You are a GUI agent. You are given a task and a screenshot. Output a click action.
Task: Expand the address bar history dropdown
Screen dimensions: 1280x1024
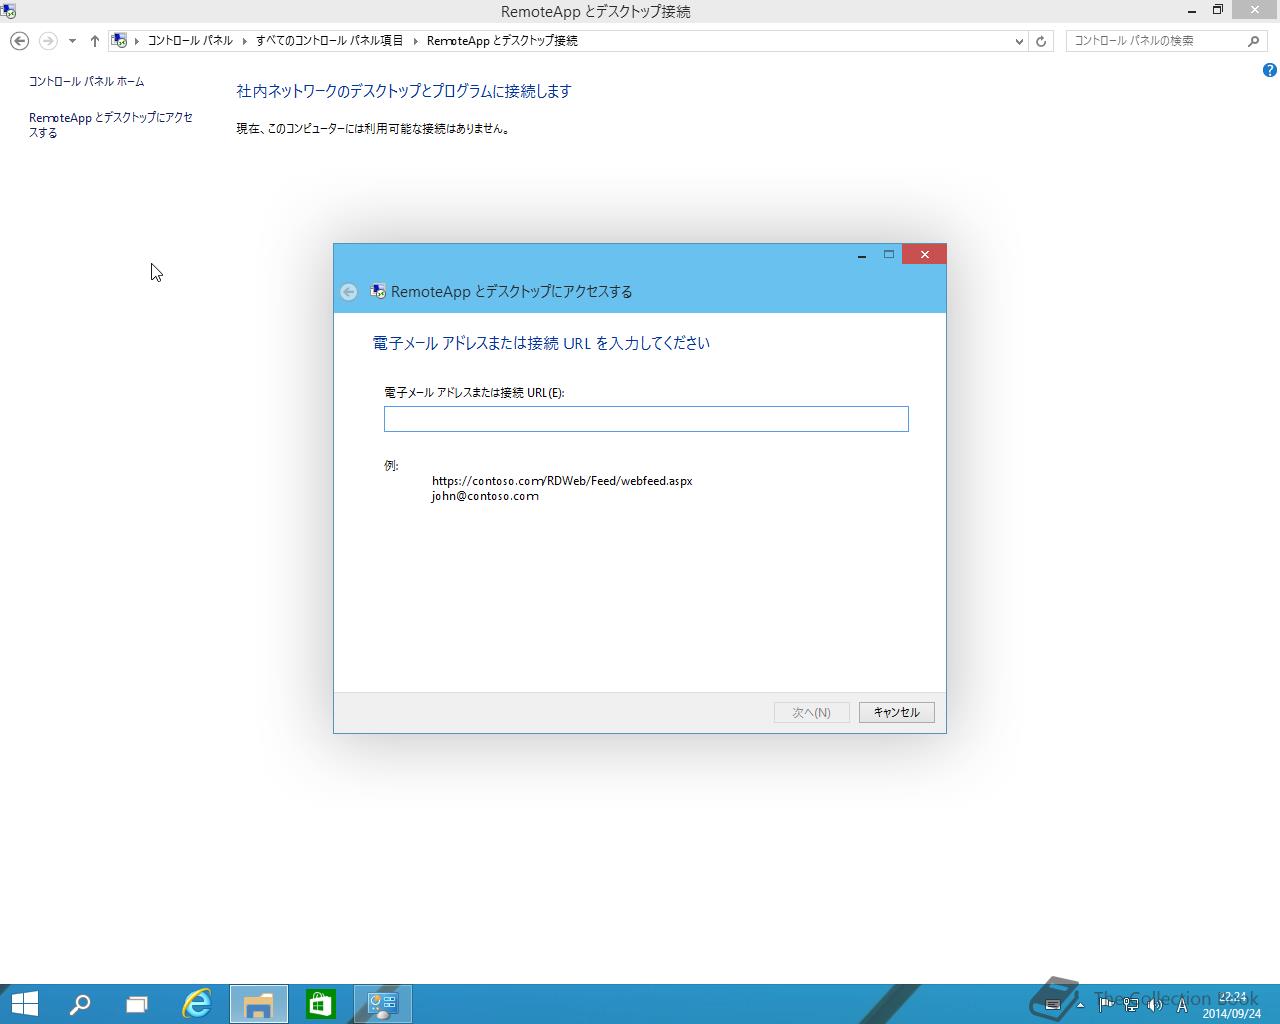[1019, 41]
